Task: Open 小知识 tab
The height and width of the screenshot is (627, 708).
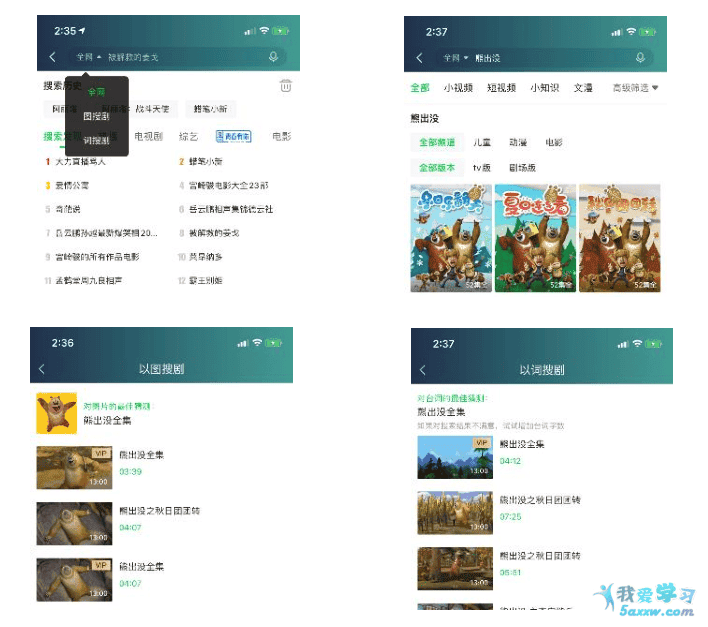Action: click(x=545, y=88)
